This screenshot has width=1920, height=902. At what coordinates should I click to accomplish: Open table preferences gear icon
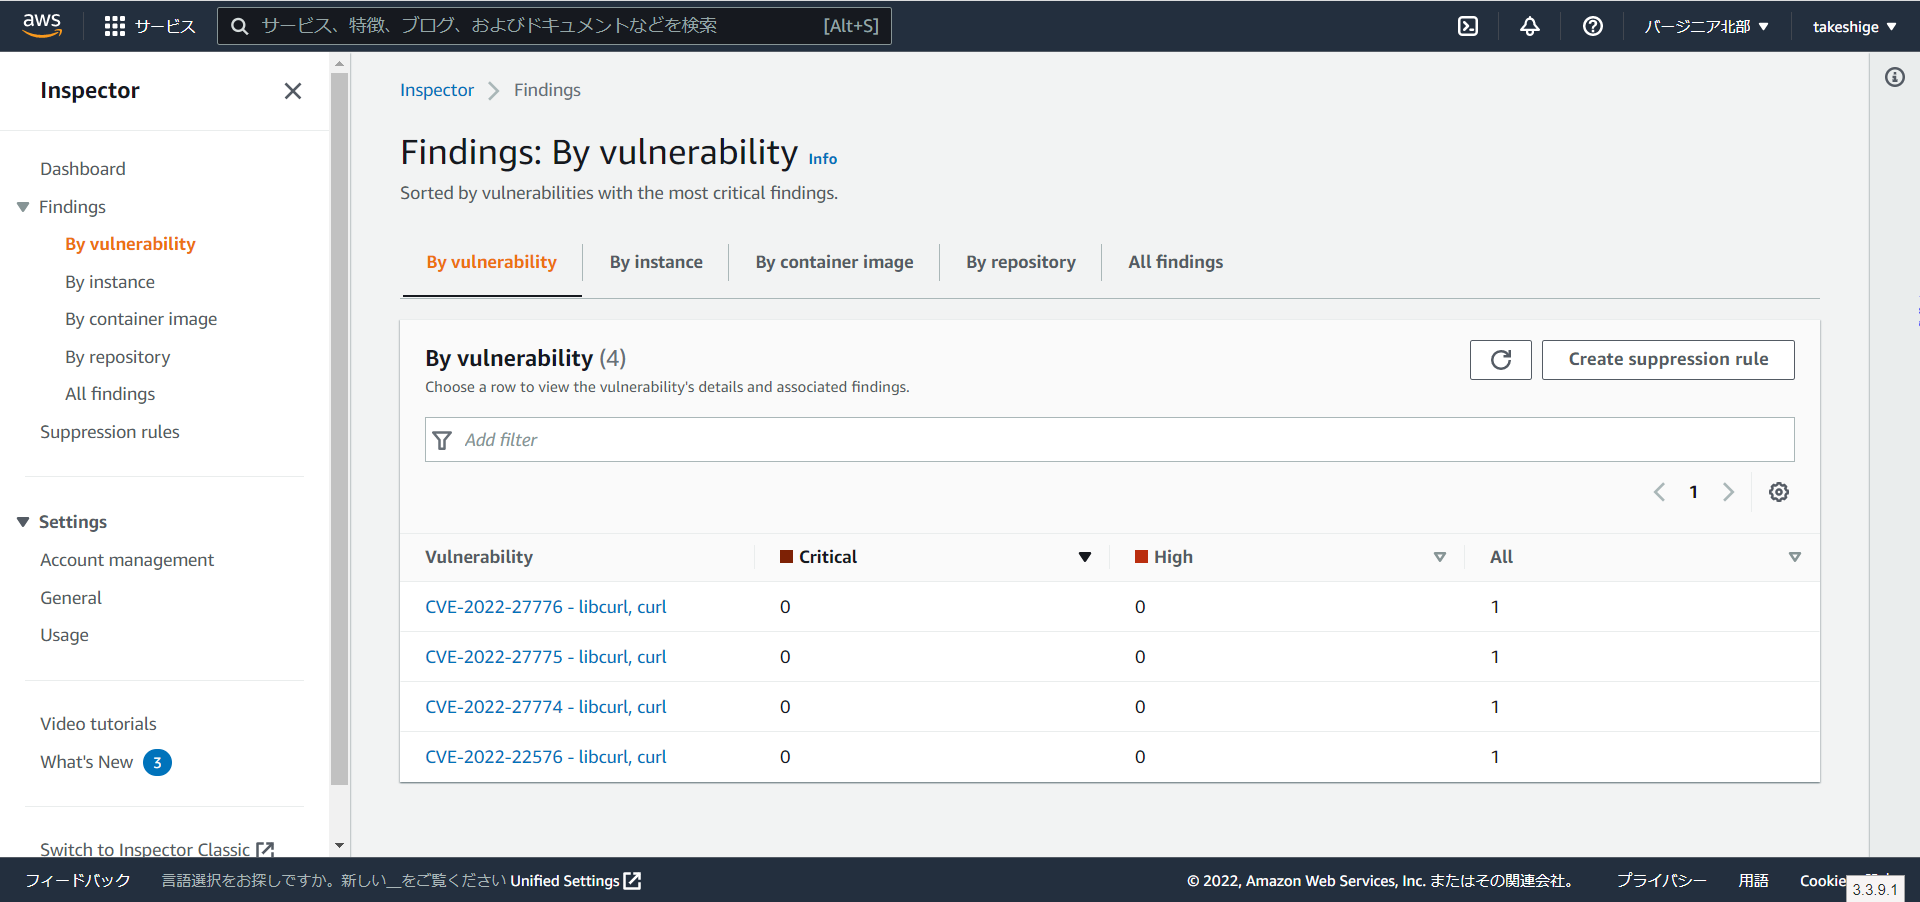pyautogui.click(x=1779, y=492)
